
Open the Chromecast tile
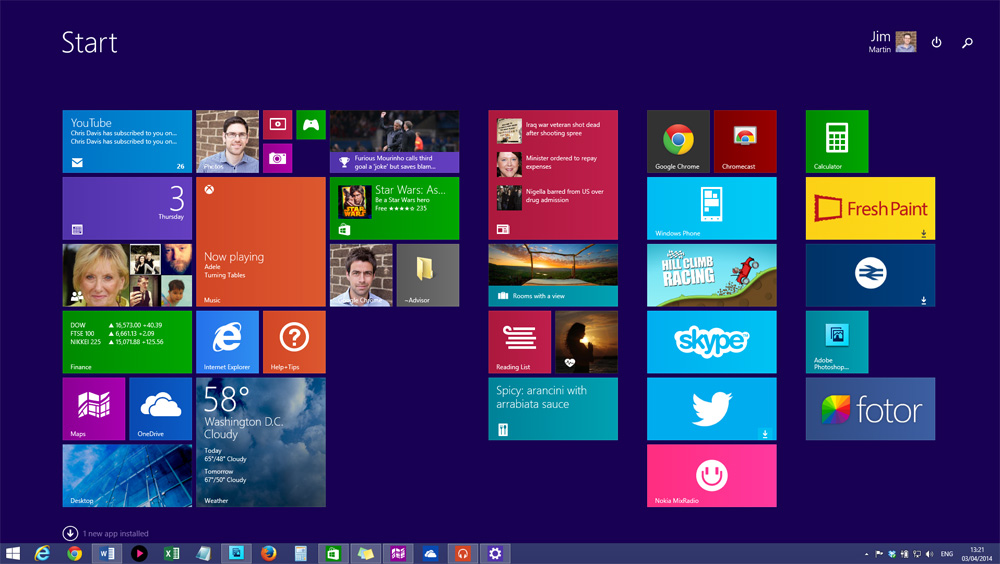point(746,142)
